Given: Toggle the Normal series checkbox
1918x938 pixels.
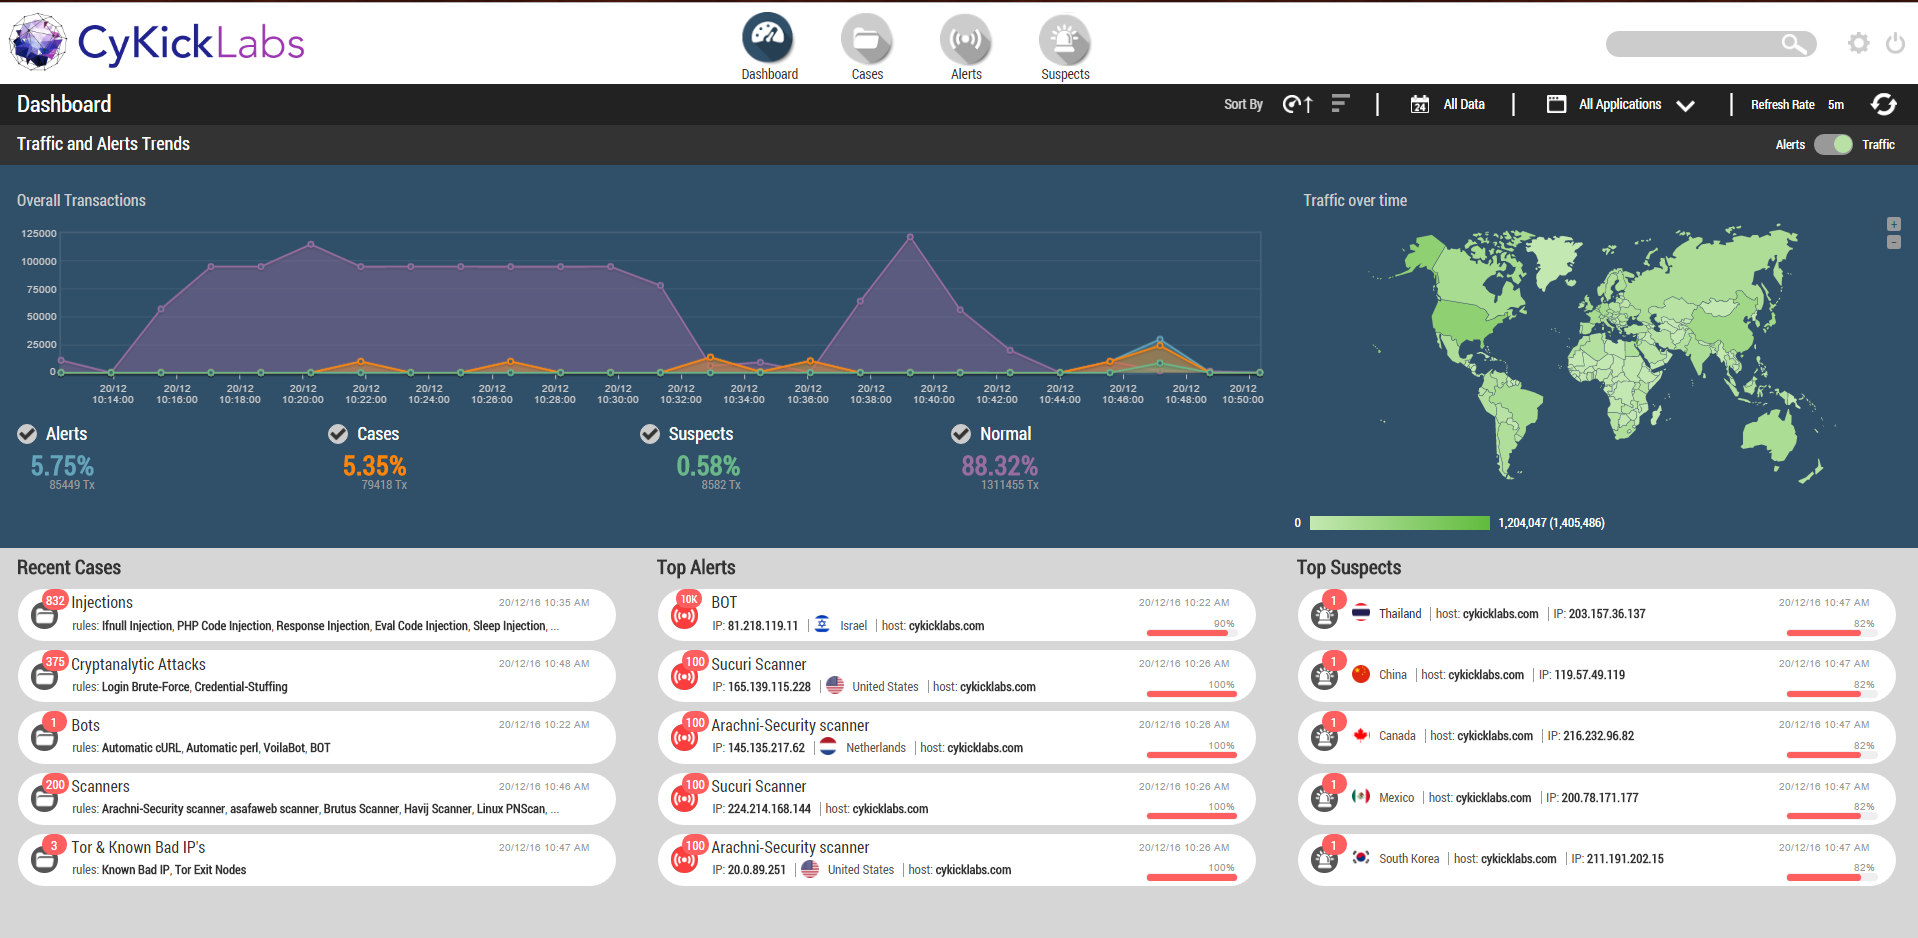Looking at the screenshot, I should (961, 433).
